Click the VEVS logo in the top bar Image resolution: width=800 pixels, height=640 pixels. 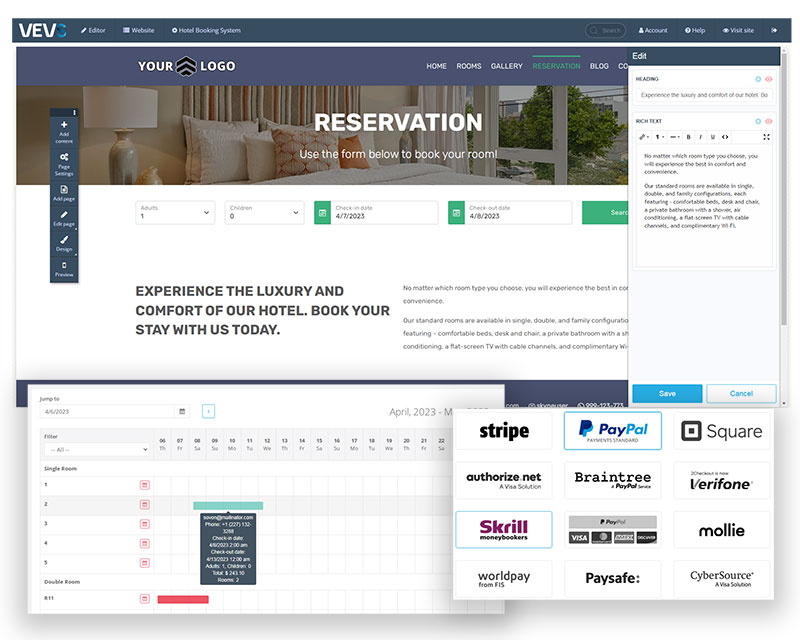tap(42, 31)
